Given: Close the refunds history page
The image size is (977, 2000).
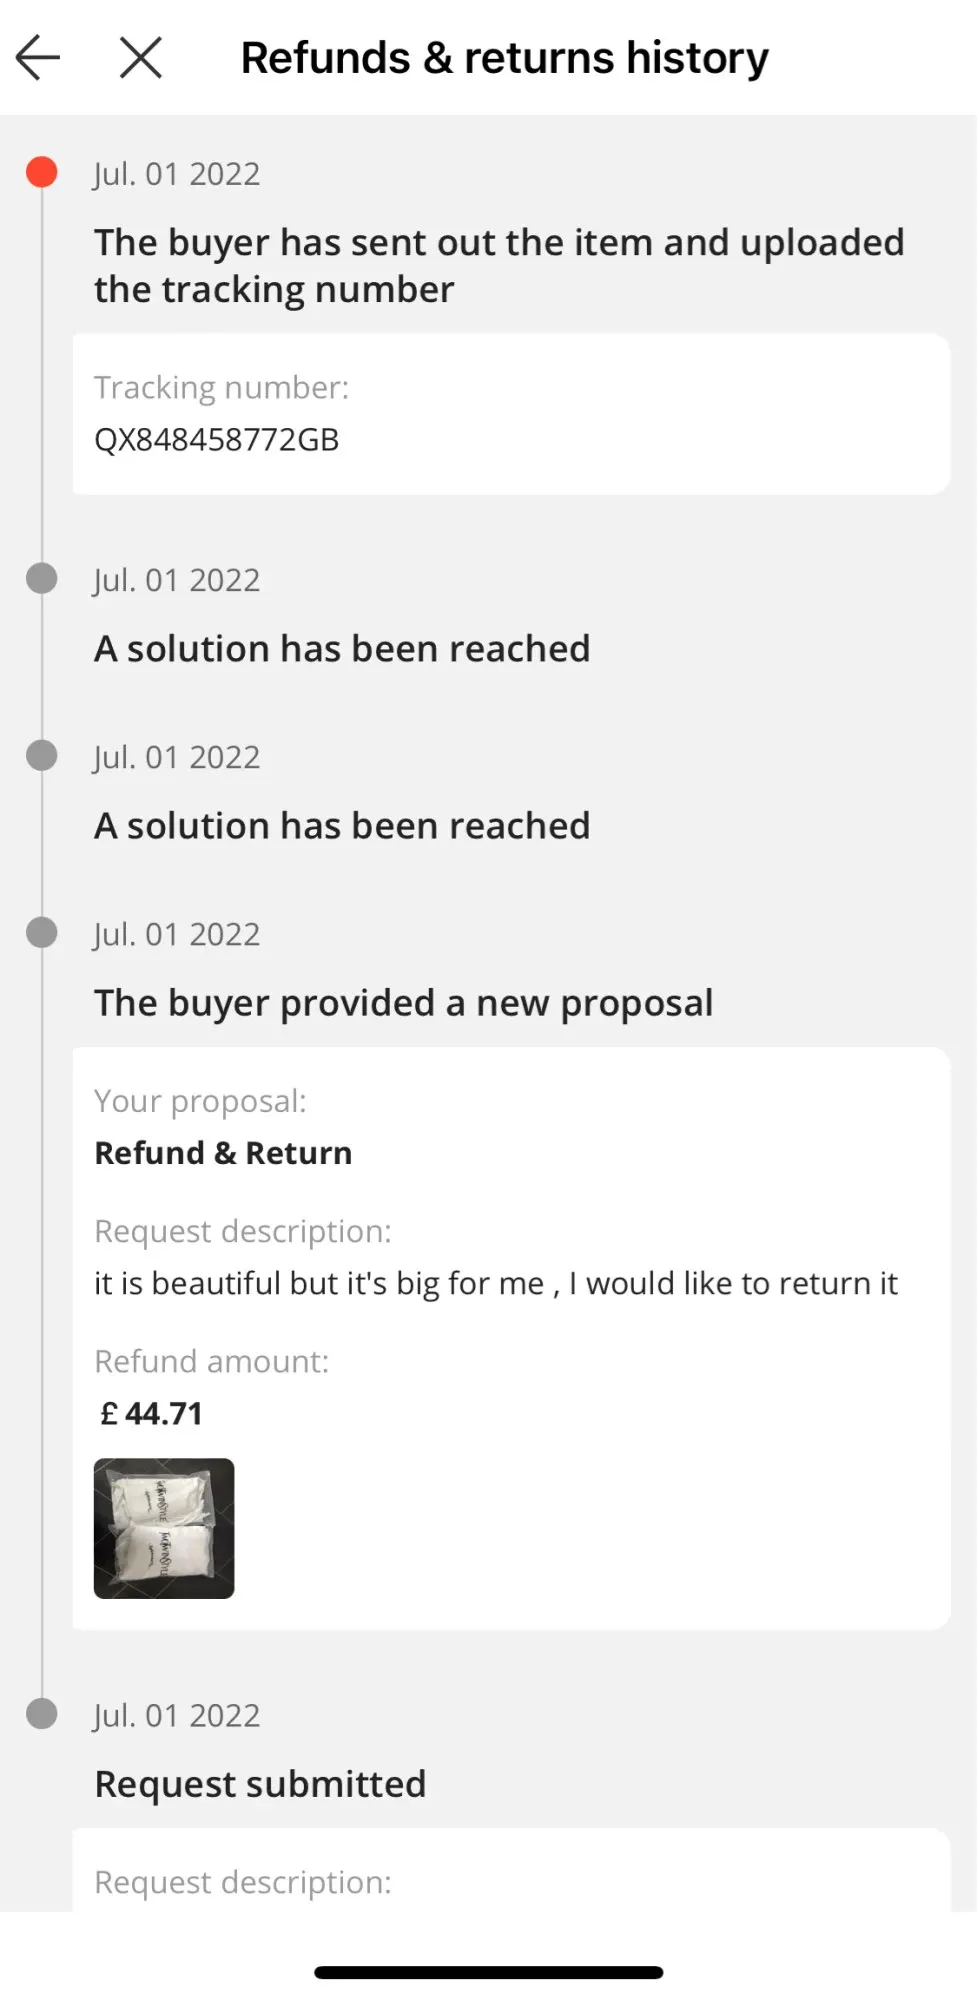Looking at the screenshot, I should (x=140, y=58).
